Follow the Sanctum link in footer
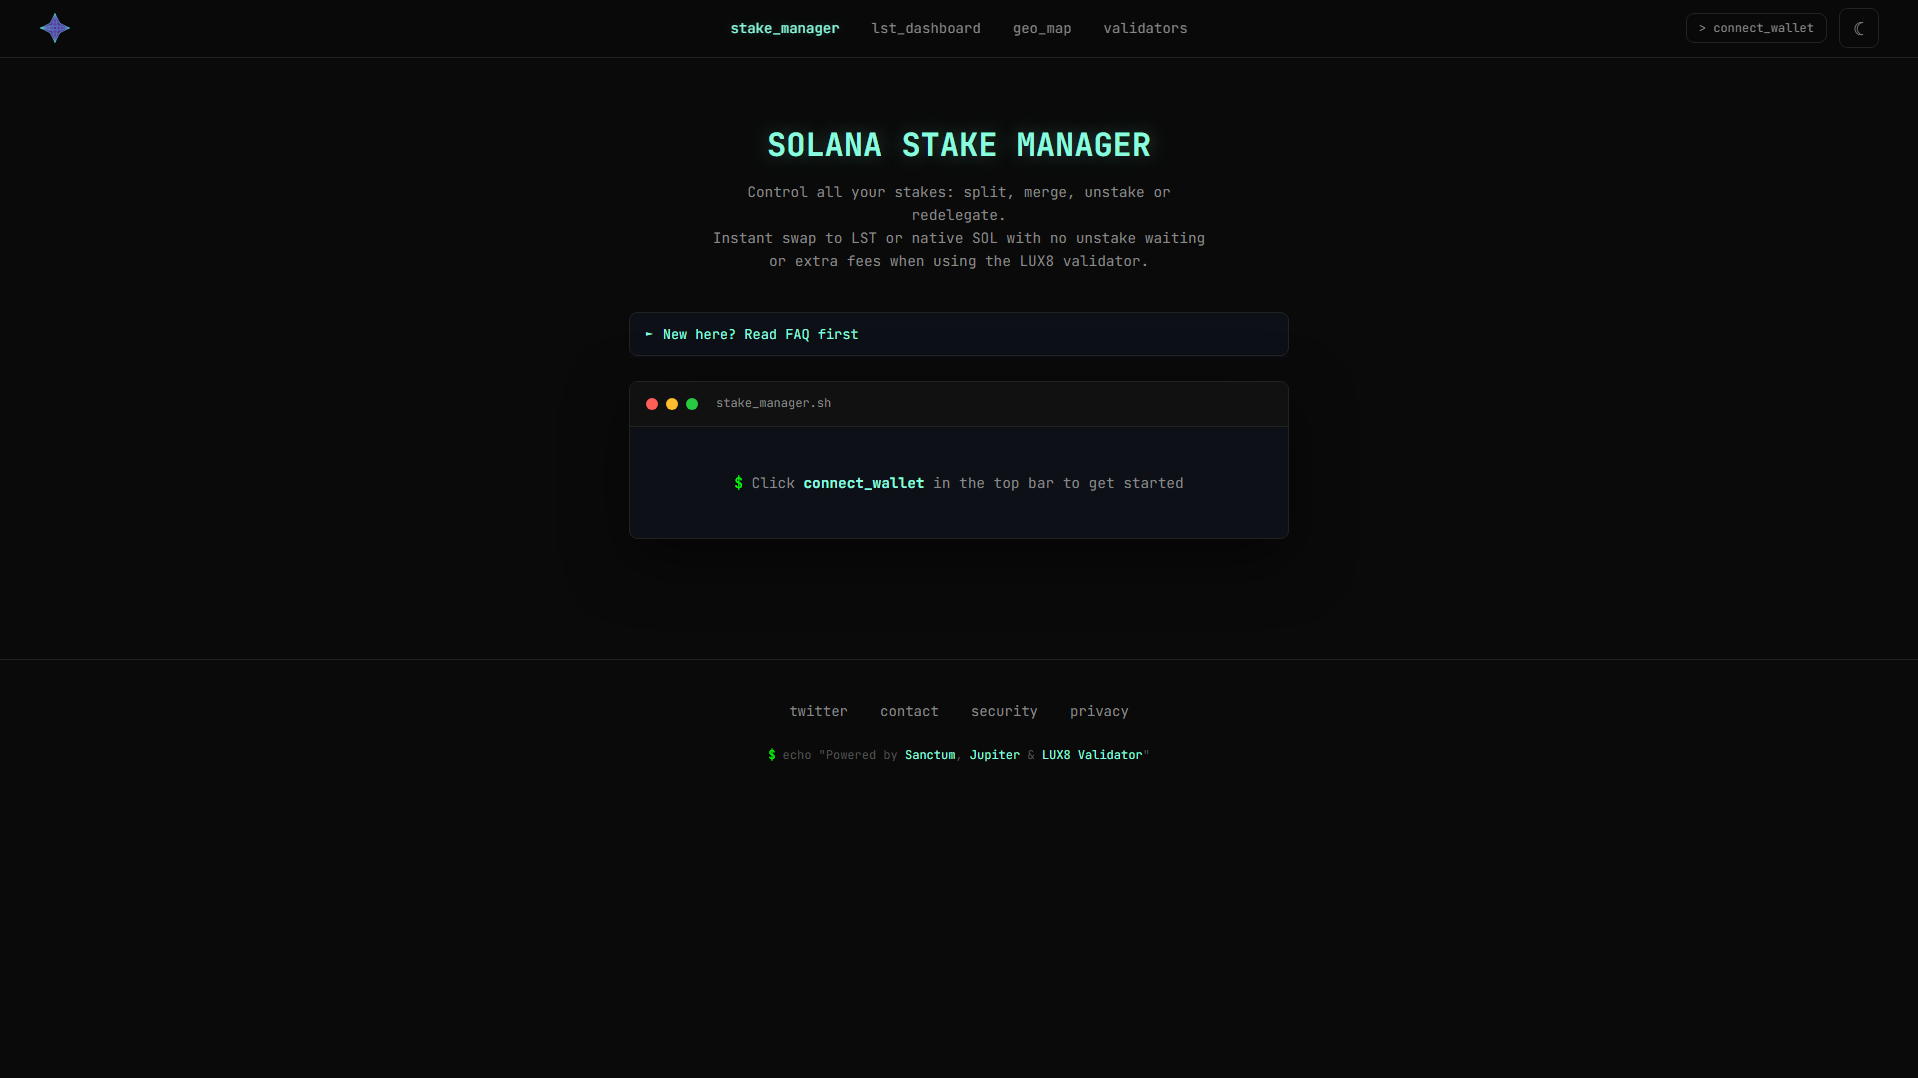The image size is (1918, 1078). [x=930, y=755]
